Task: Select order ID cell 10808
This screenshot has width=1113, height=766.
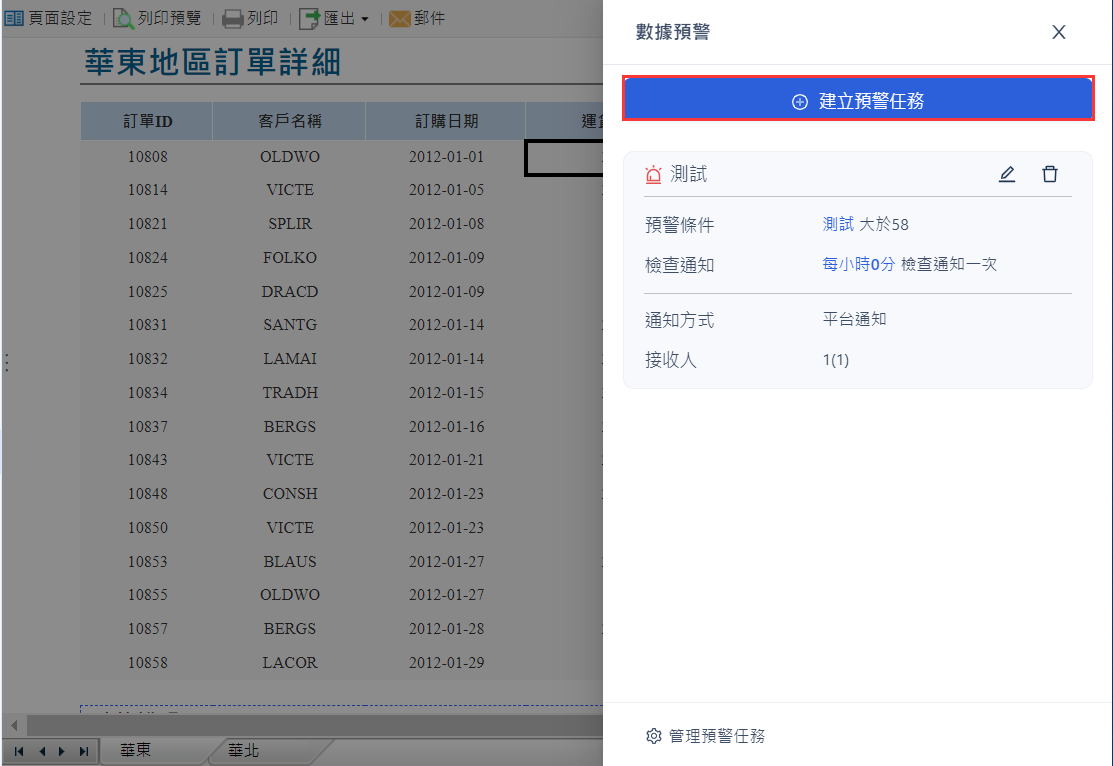Action: (147, 156)
